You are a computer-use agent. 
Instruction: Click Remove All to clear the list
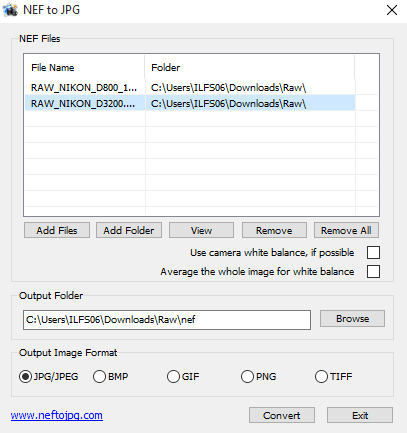[346, 230]
